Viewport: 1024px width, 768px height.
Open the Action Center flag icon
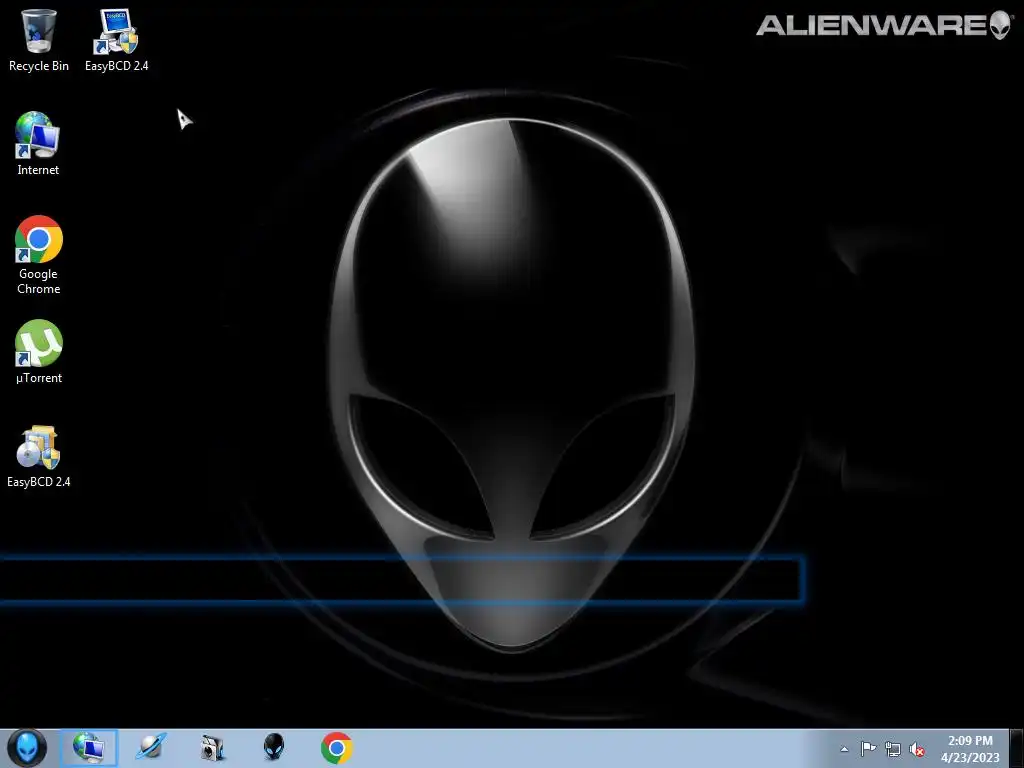tap(868, 749)
